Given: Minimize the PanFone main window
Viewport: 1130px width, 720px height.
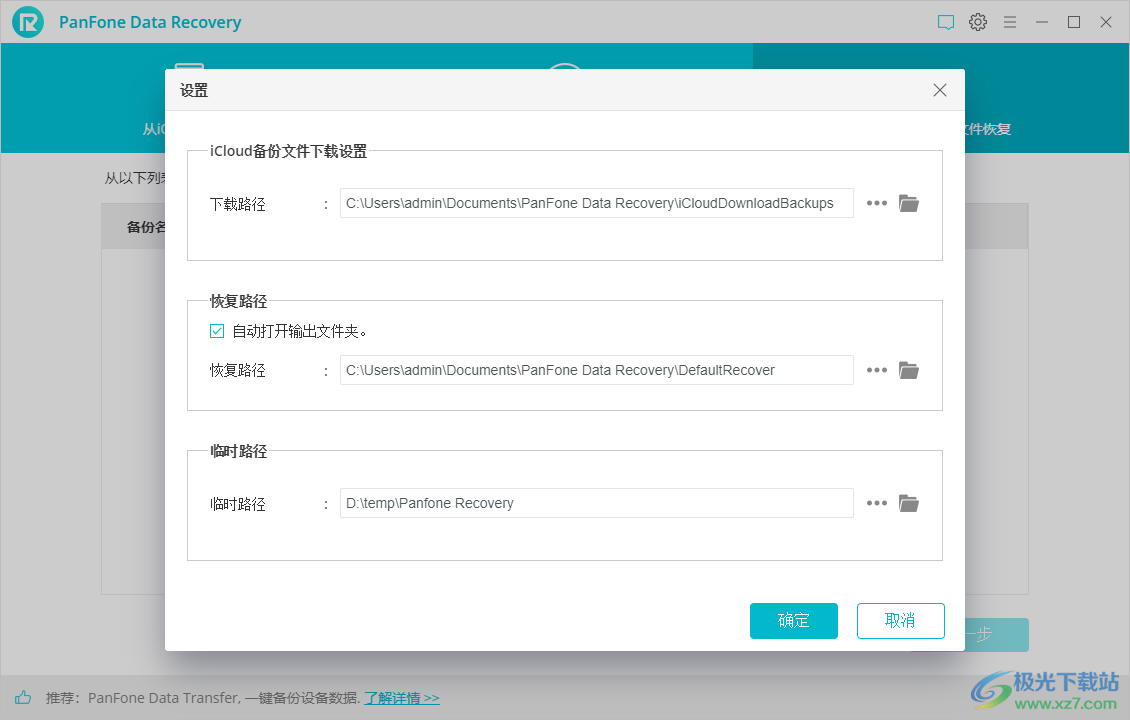Looking at the screenshot, I should [x=1041, y=22].
